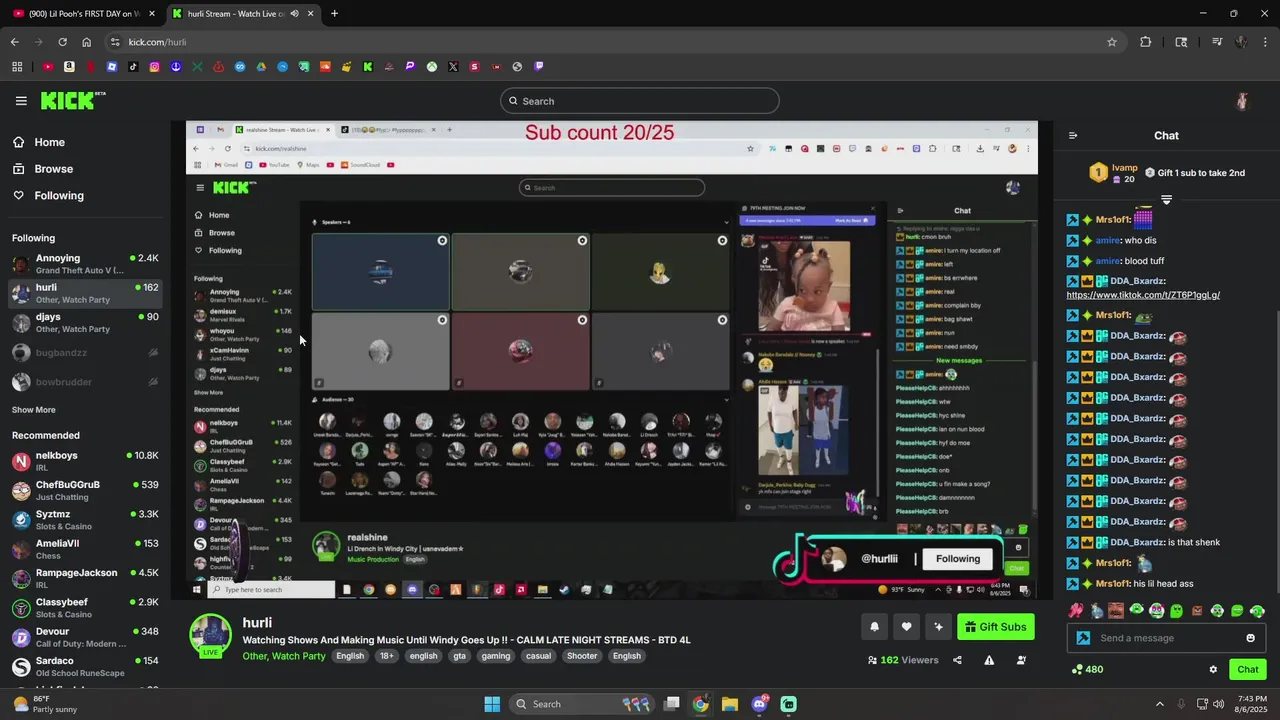Open the emoji picker in chat input
The width and height of the screenshot is (1280, 720).
[1250, 638]
